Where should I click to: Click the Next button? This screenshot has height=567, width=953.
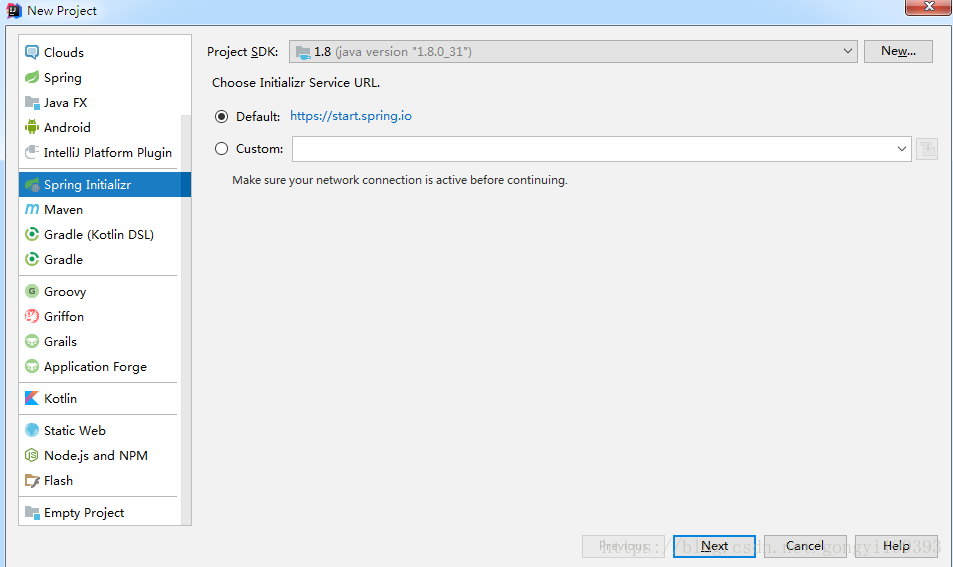click(x=714, y=546)
